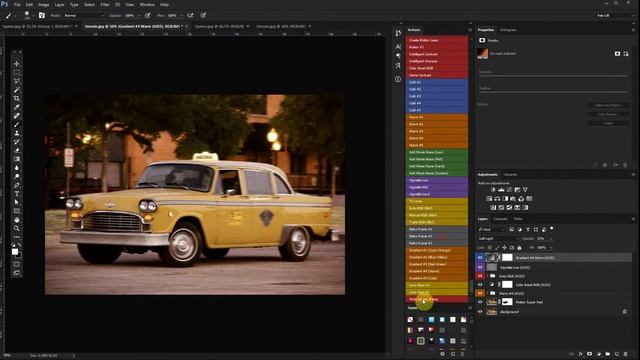The image size is (640, 360).
Task: Add a Levels adjustment
Action: pyautogui.click(x=501, y=190)
